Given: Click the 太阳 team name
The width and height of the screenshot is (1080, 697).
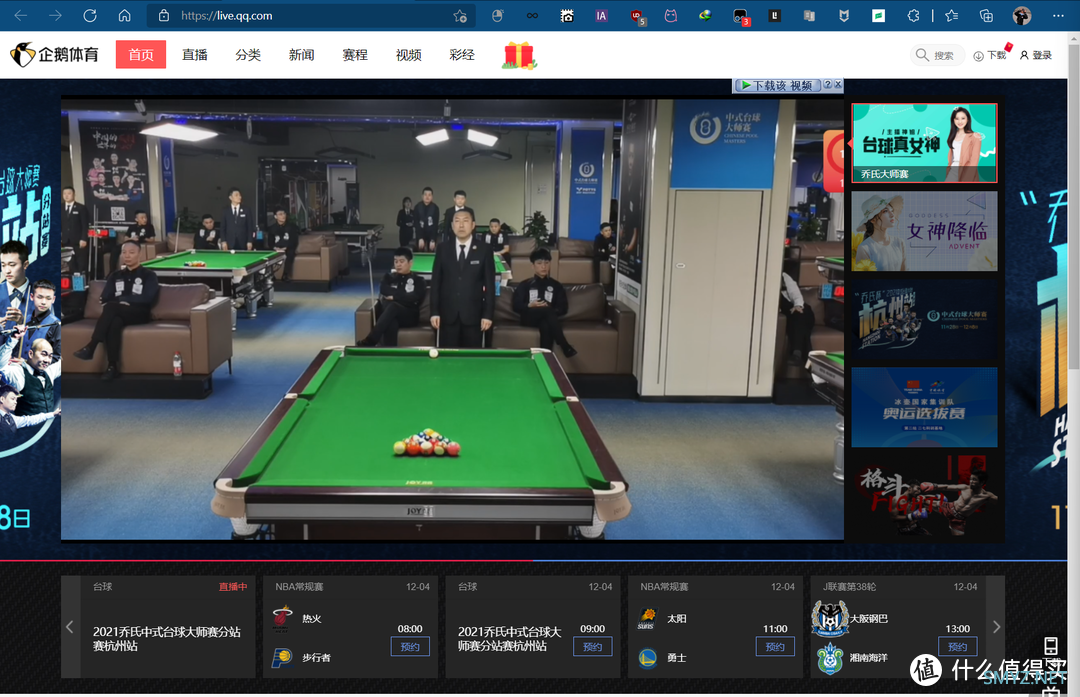Looking at the screenshot, I should coord(676,618).
